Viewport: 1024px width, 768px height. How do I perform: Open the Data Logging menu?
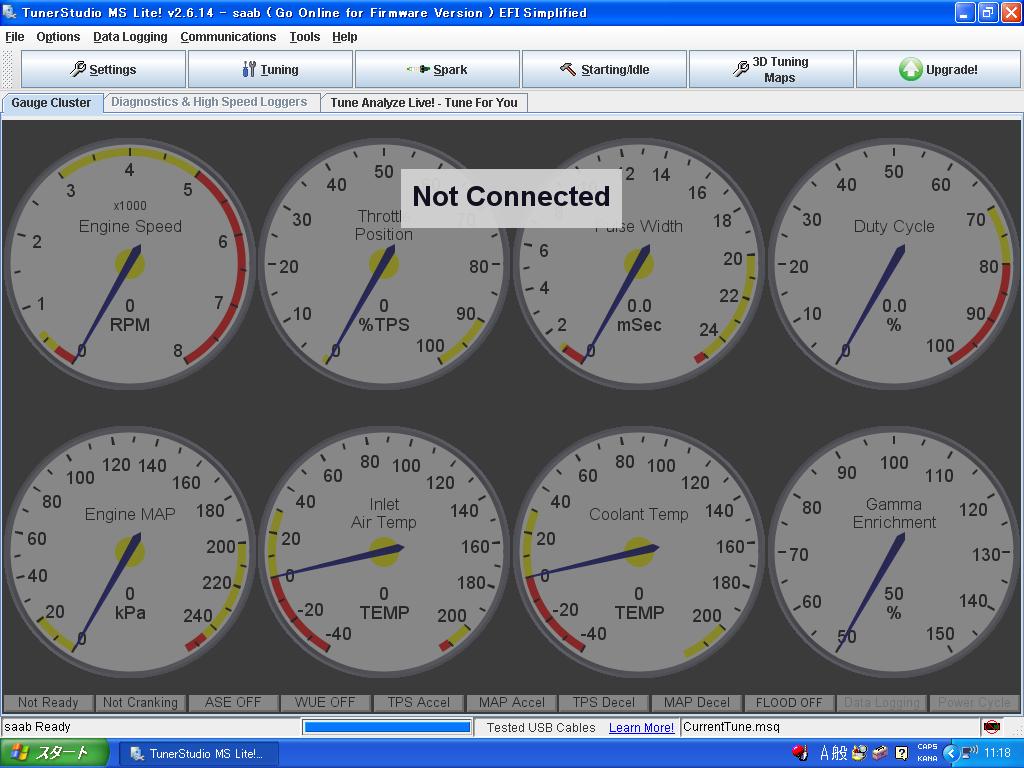click(130, 37)
